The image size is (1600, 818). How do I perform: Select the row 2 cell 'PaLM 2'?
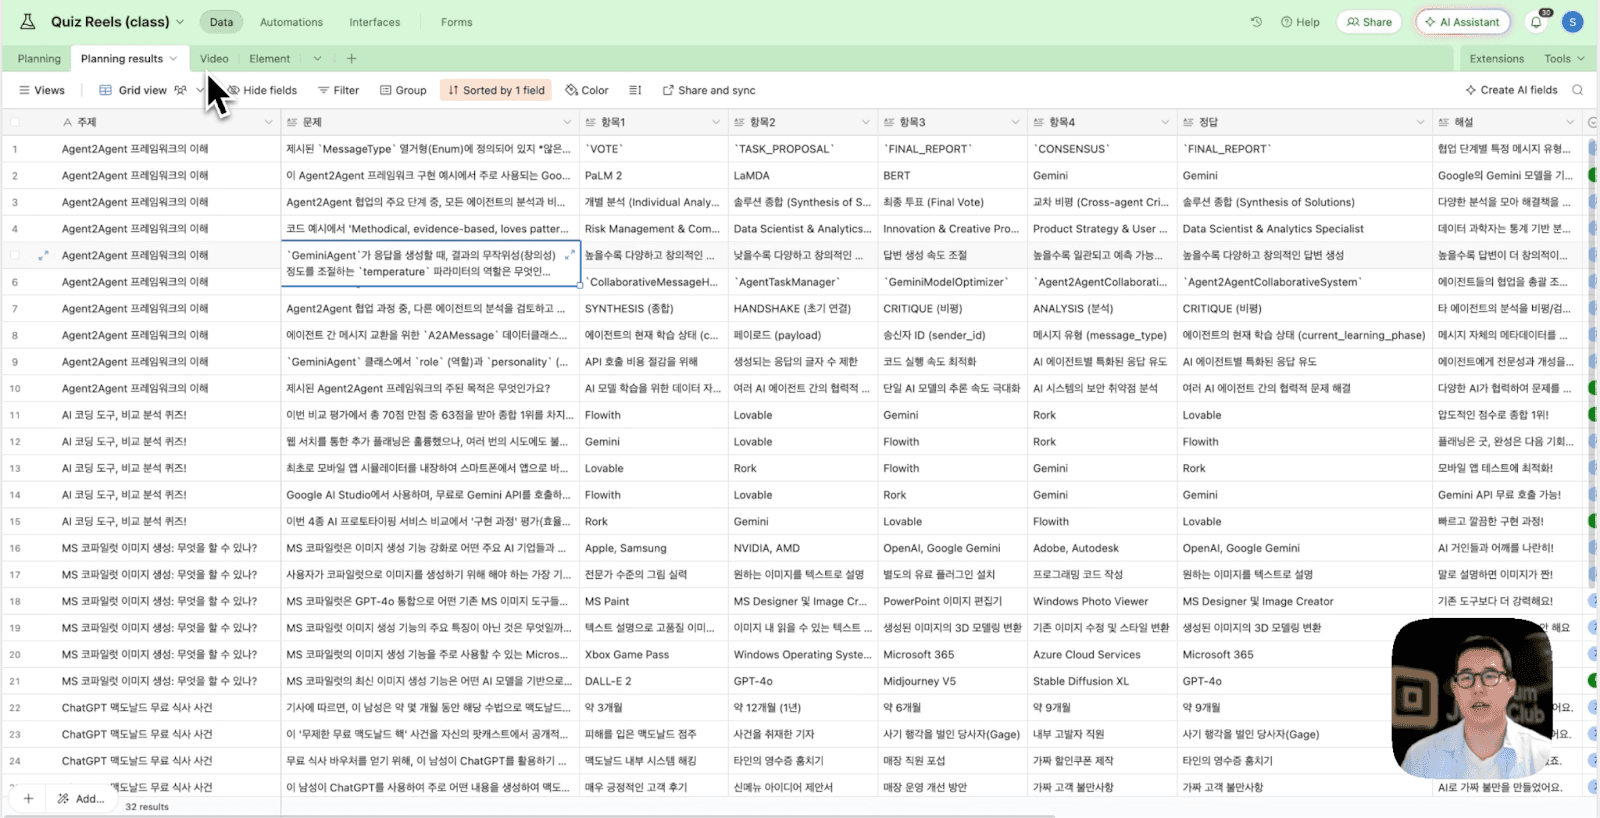[x=654, y=175]
